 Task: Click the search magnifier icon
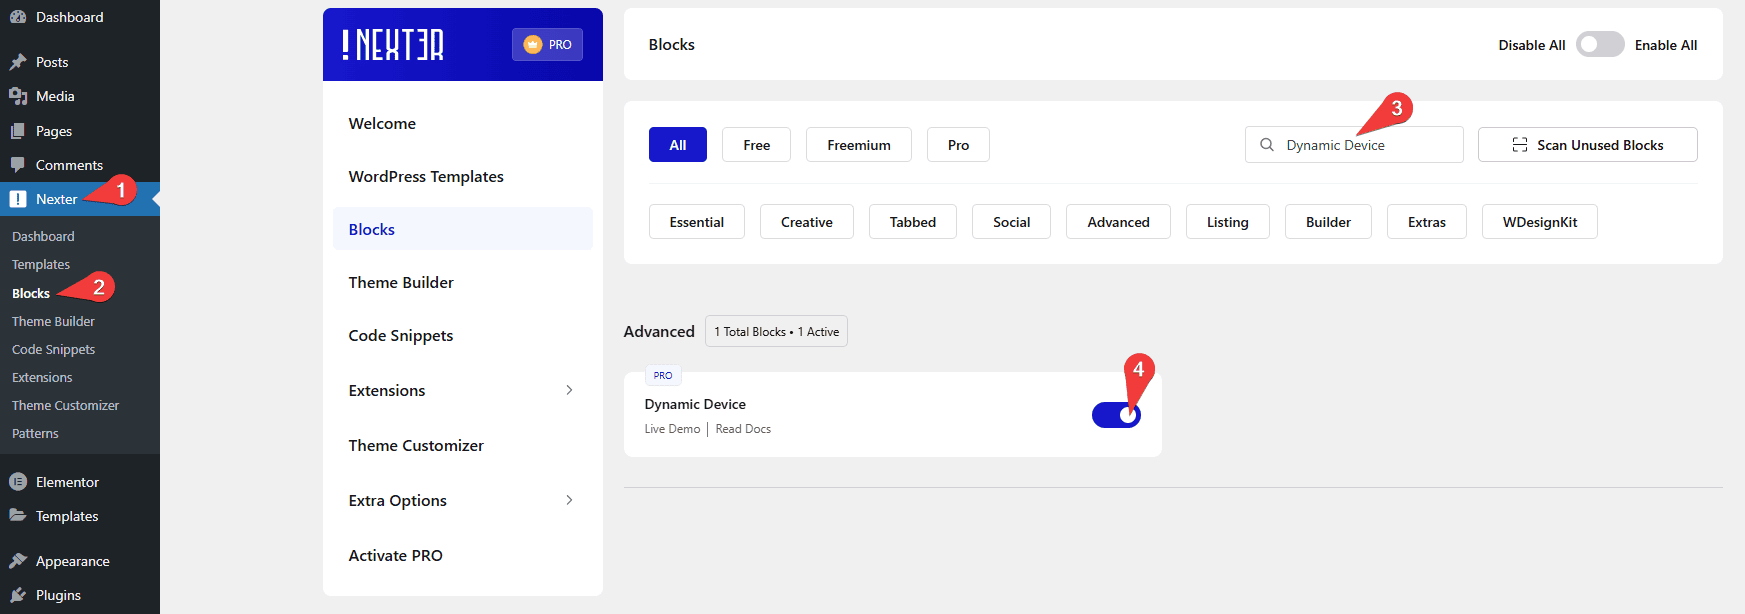(x=1267, y=145)
